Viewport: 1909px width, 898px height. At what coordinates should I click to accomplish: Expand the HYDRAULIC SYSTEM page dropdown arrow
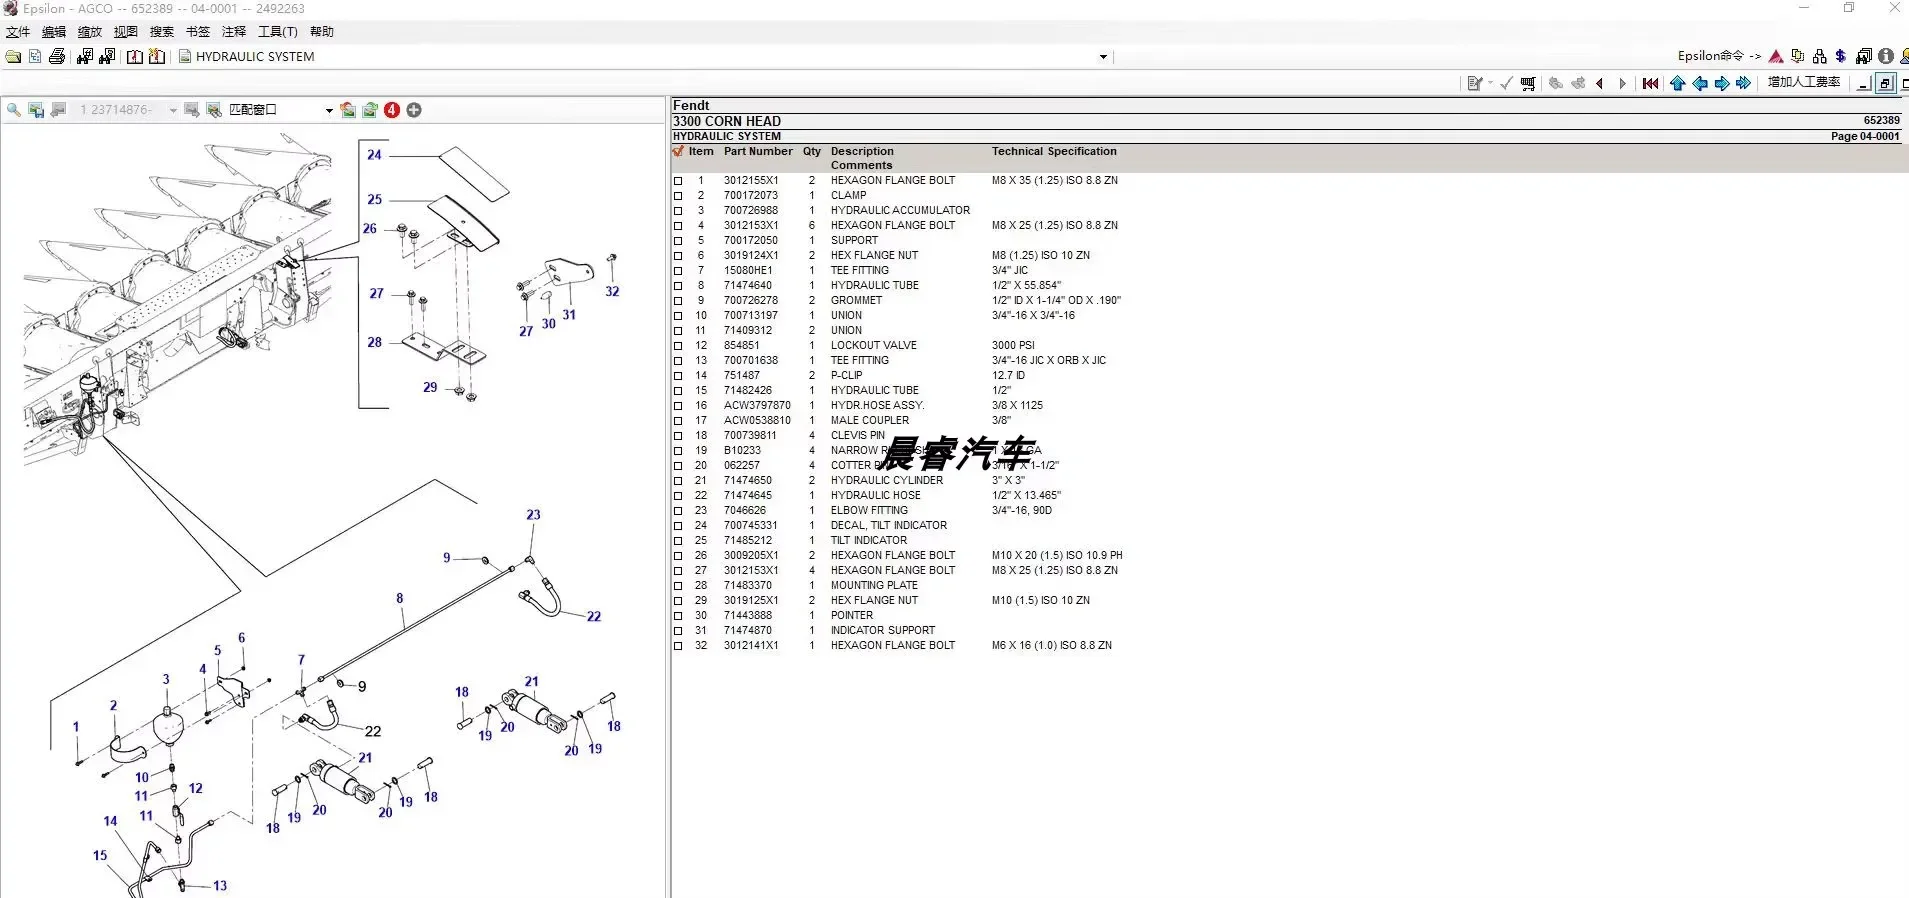[x=1103, y=57]
